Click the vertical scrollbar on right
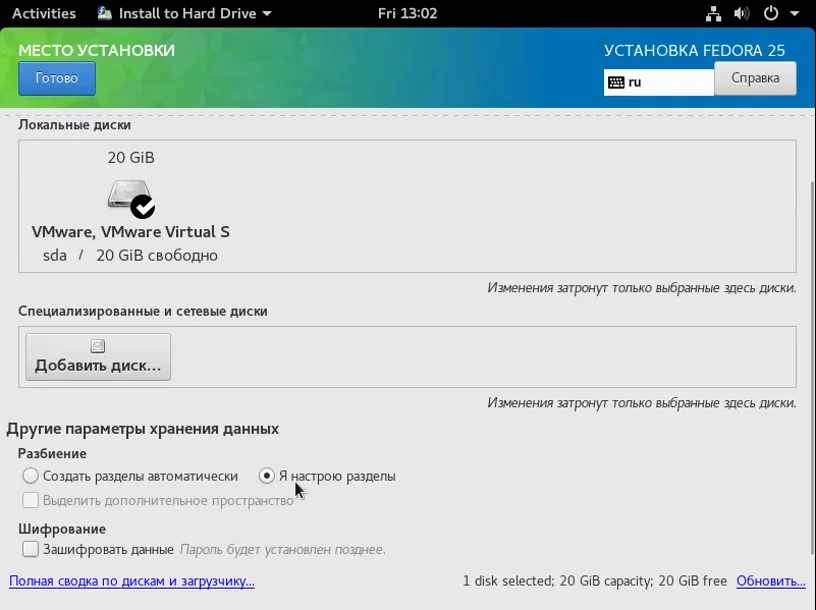This screenshot has height=610, width=816. click(813, 367)
